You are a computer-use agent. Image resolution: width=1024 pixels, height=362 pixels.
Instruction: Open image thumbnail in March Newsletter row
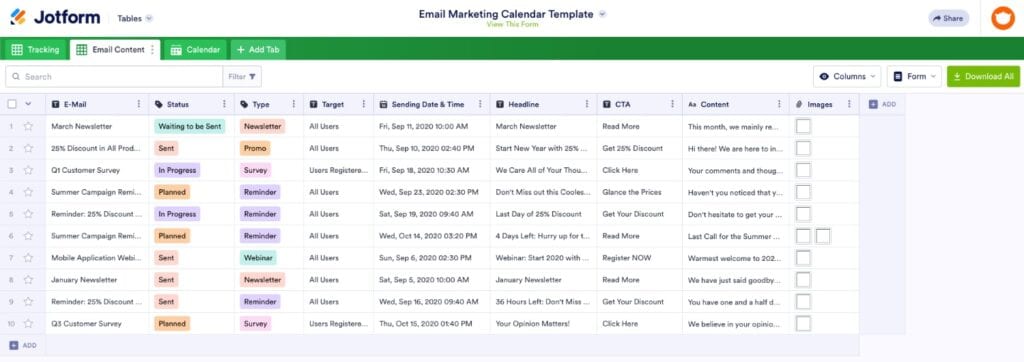803,126
